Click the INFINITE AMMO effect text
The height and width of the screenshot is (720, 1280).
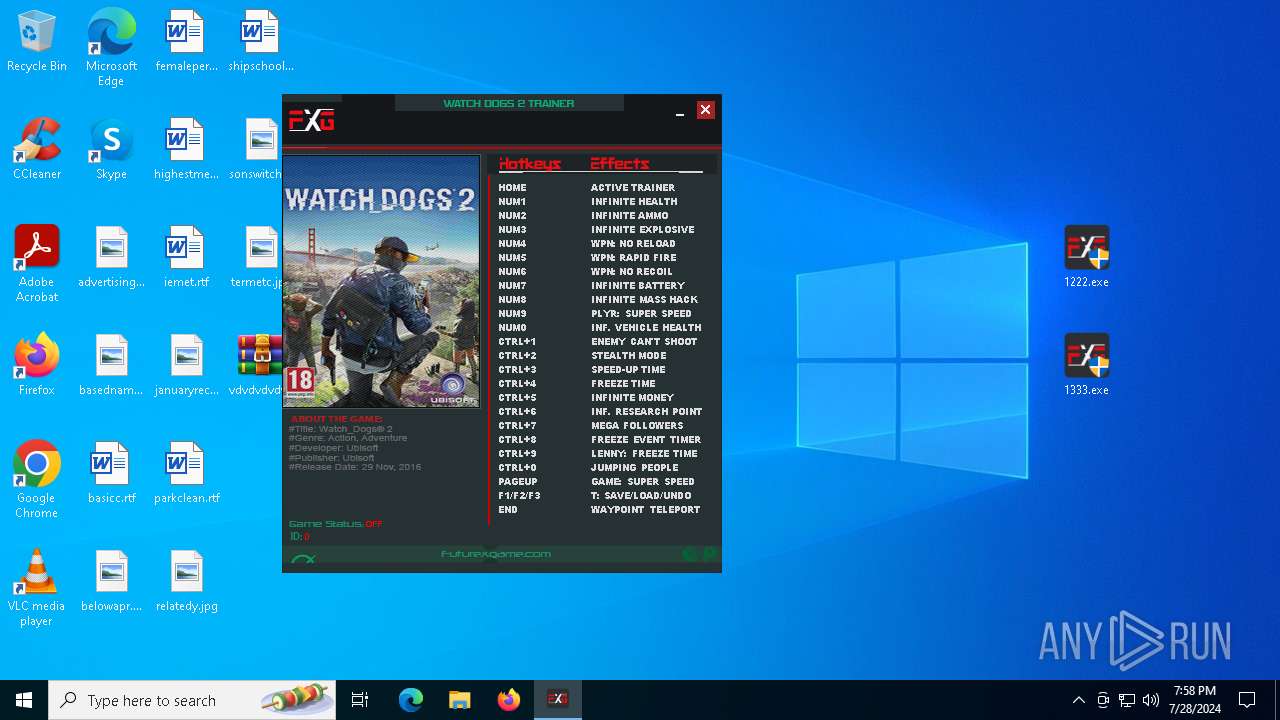(x=630, y=216)
